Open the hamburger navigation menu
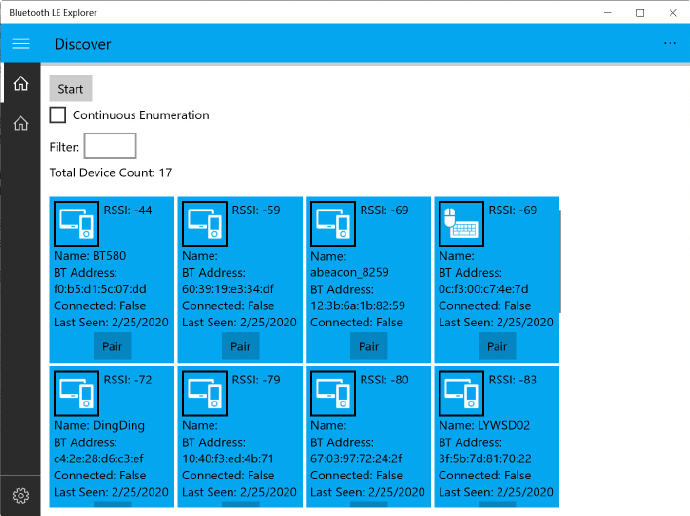 click(21, 44)
